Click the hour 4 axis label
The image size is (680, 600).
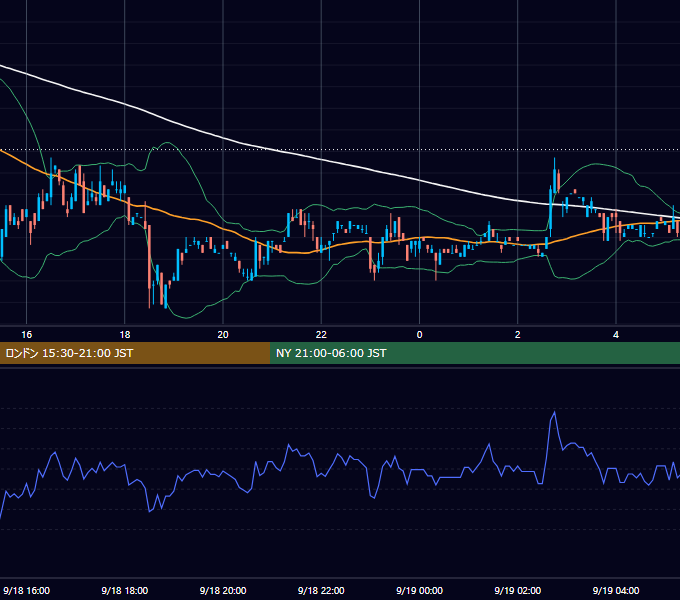point(616,334)
